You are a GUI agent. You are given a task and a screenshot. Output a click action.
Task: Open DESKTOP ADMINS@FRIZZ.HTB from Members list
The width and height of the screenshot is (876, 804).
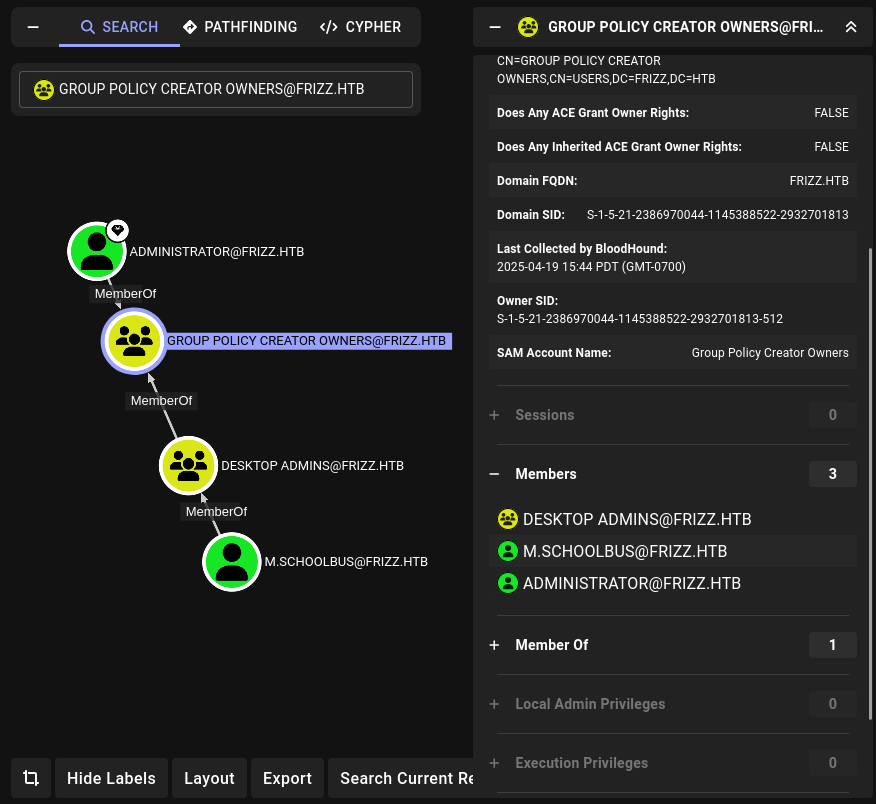coord(636,519)
